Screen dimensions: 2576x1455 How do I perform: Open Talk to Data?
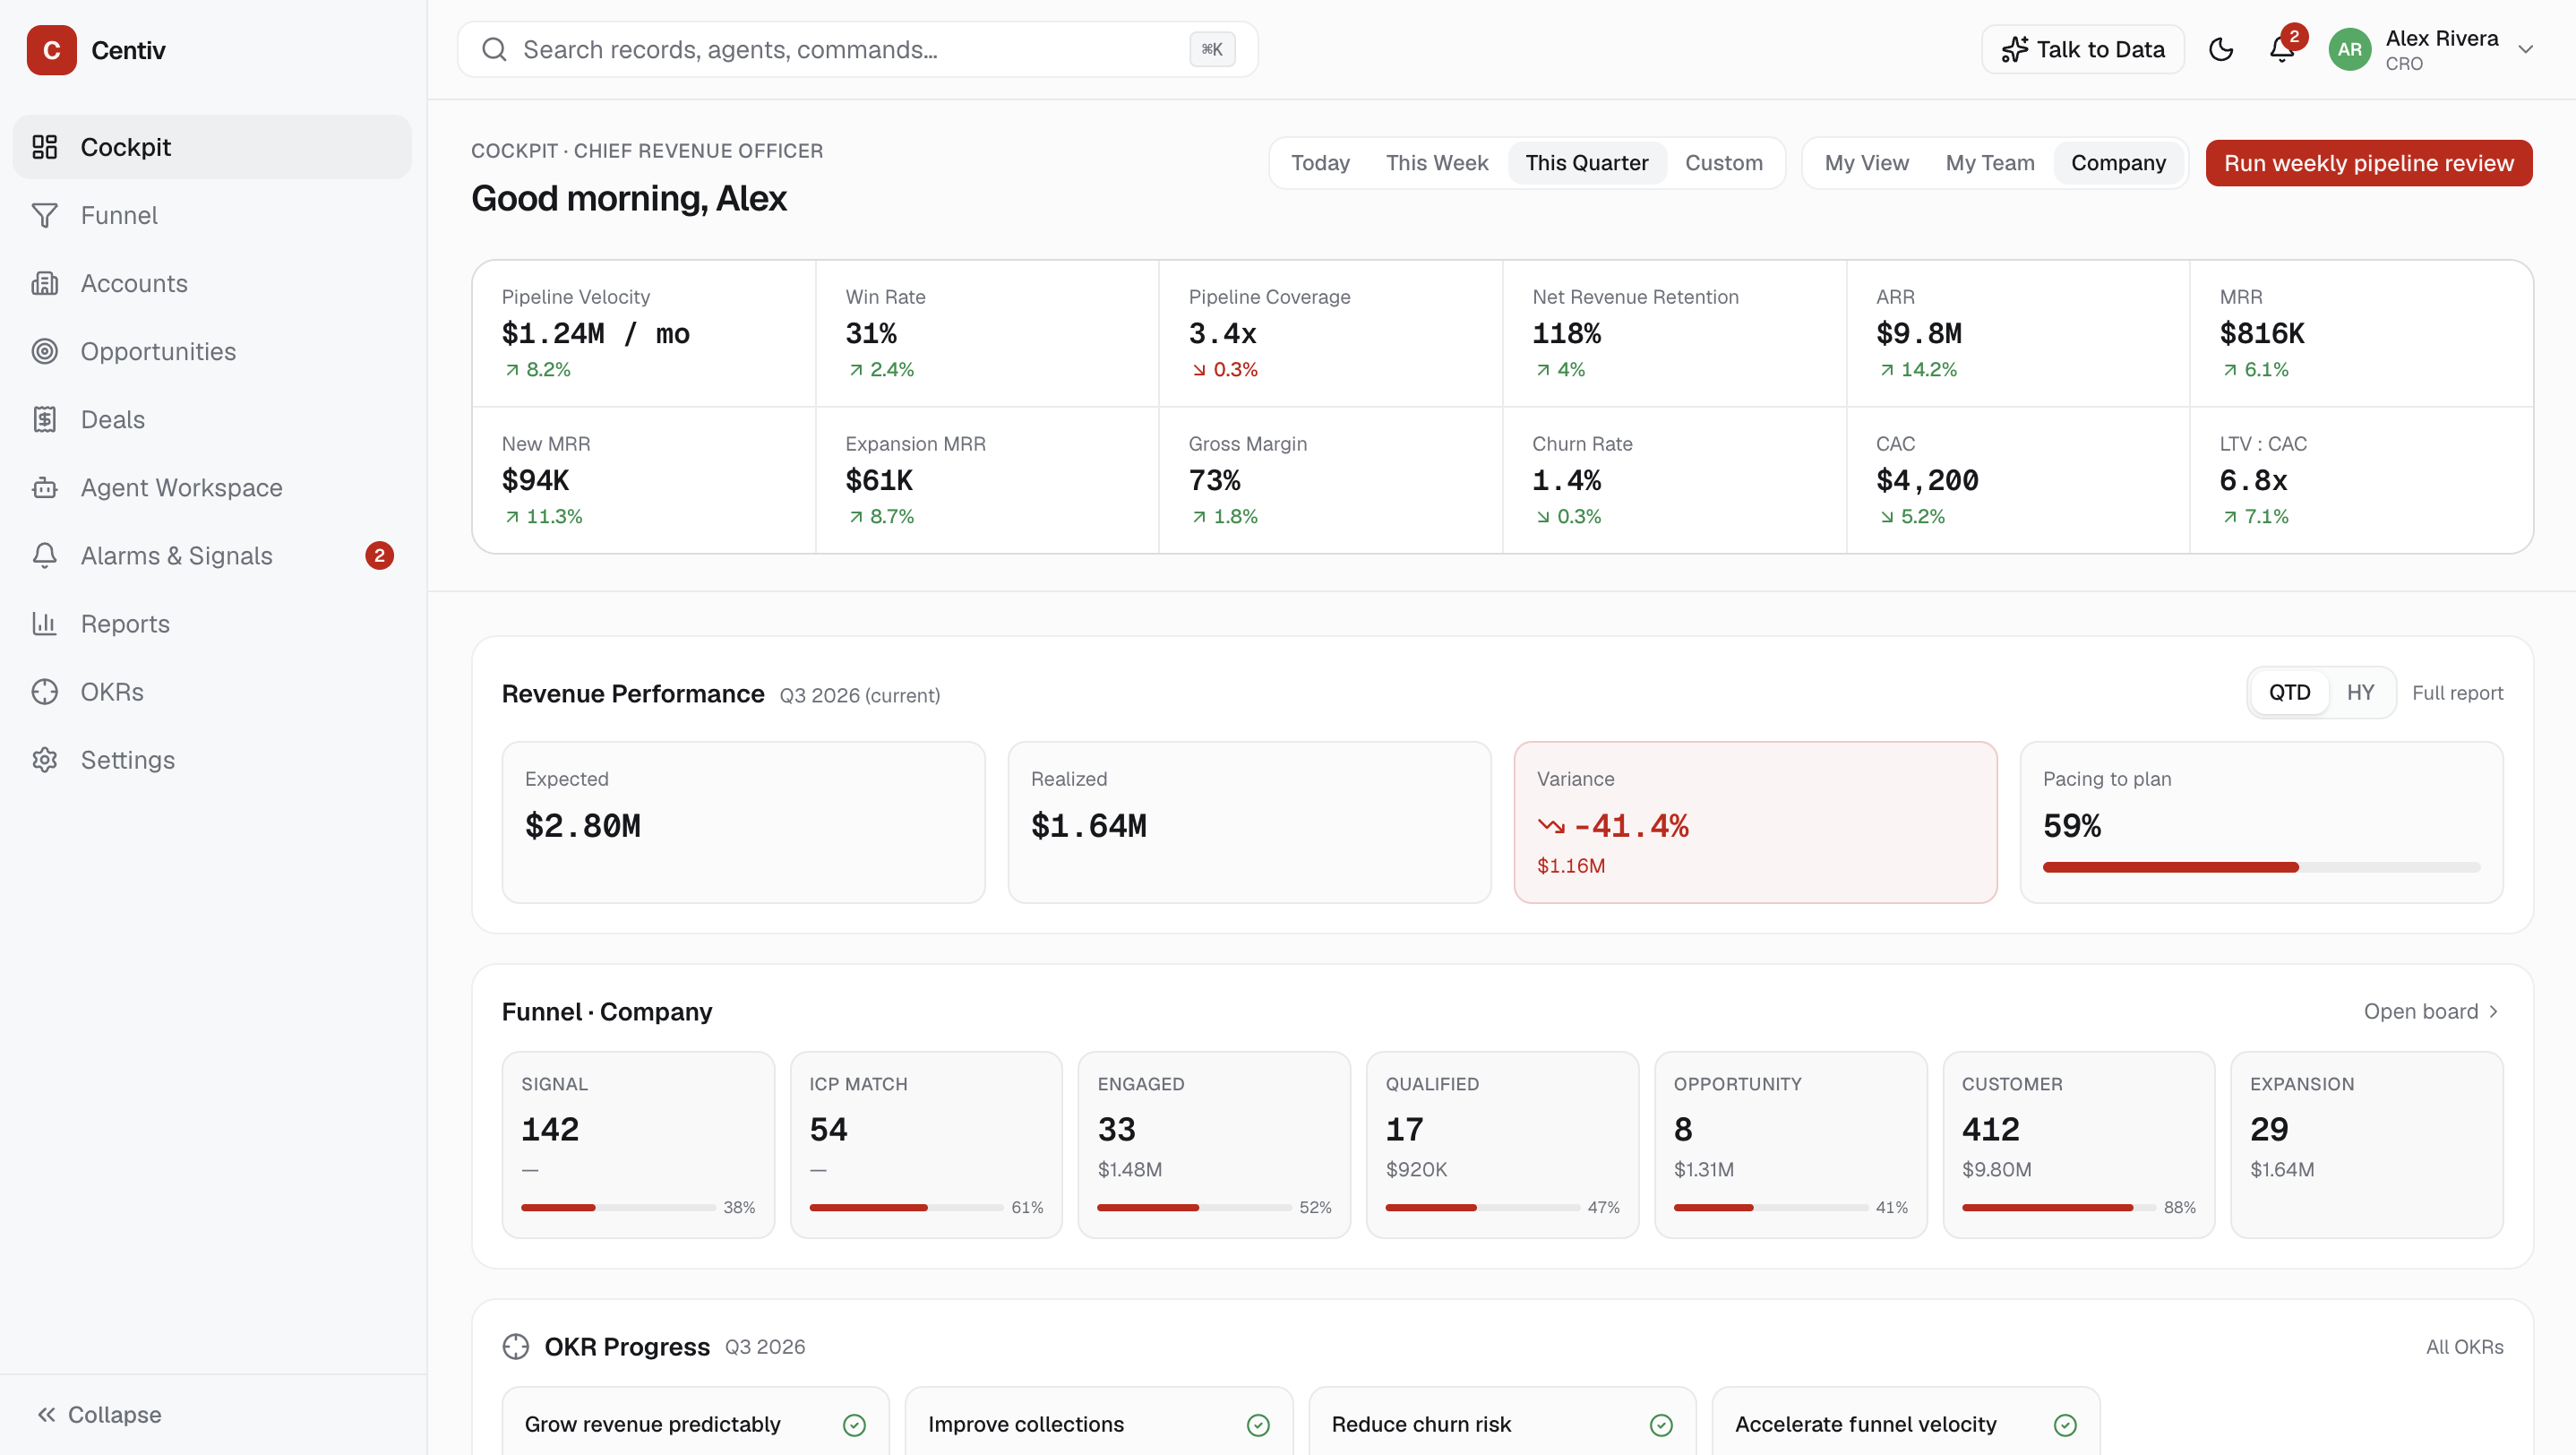tap(2083, 49)
